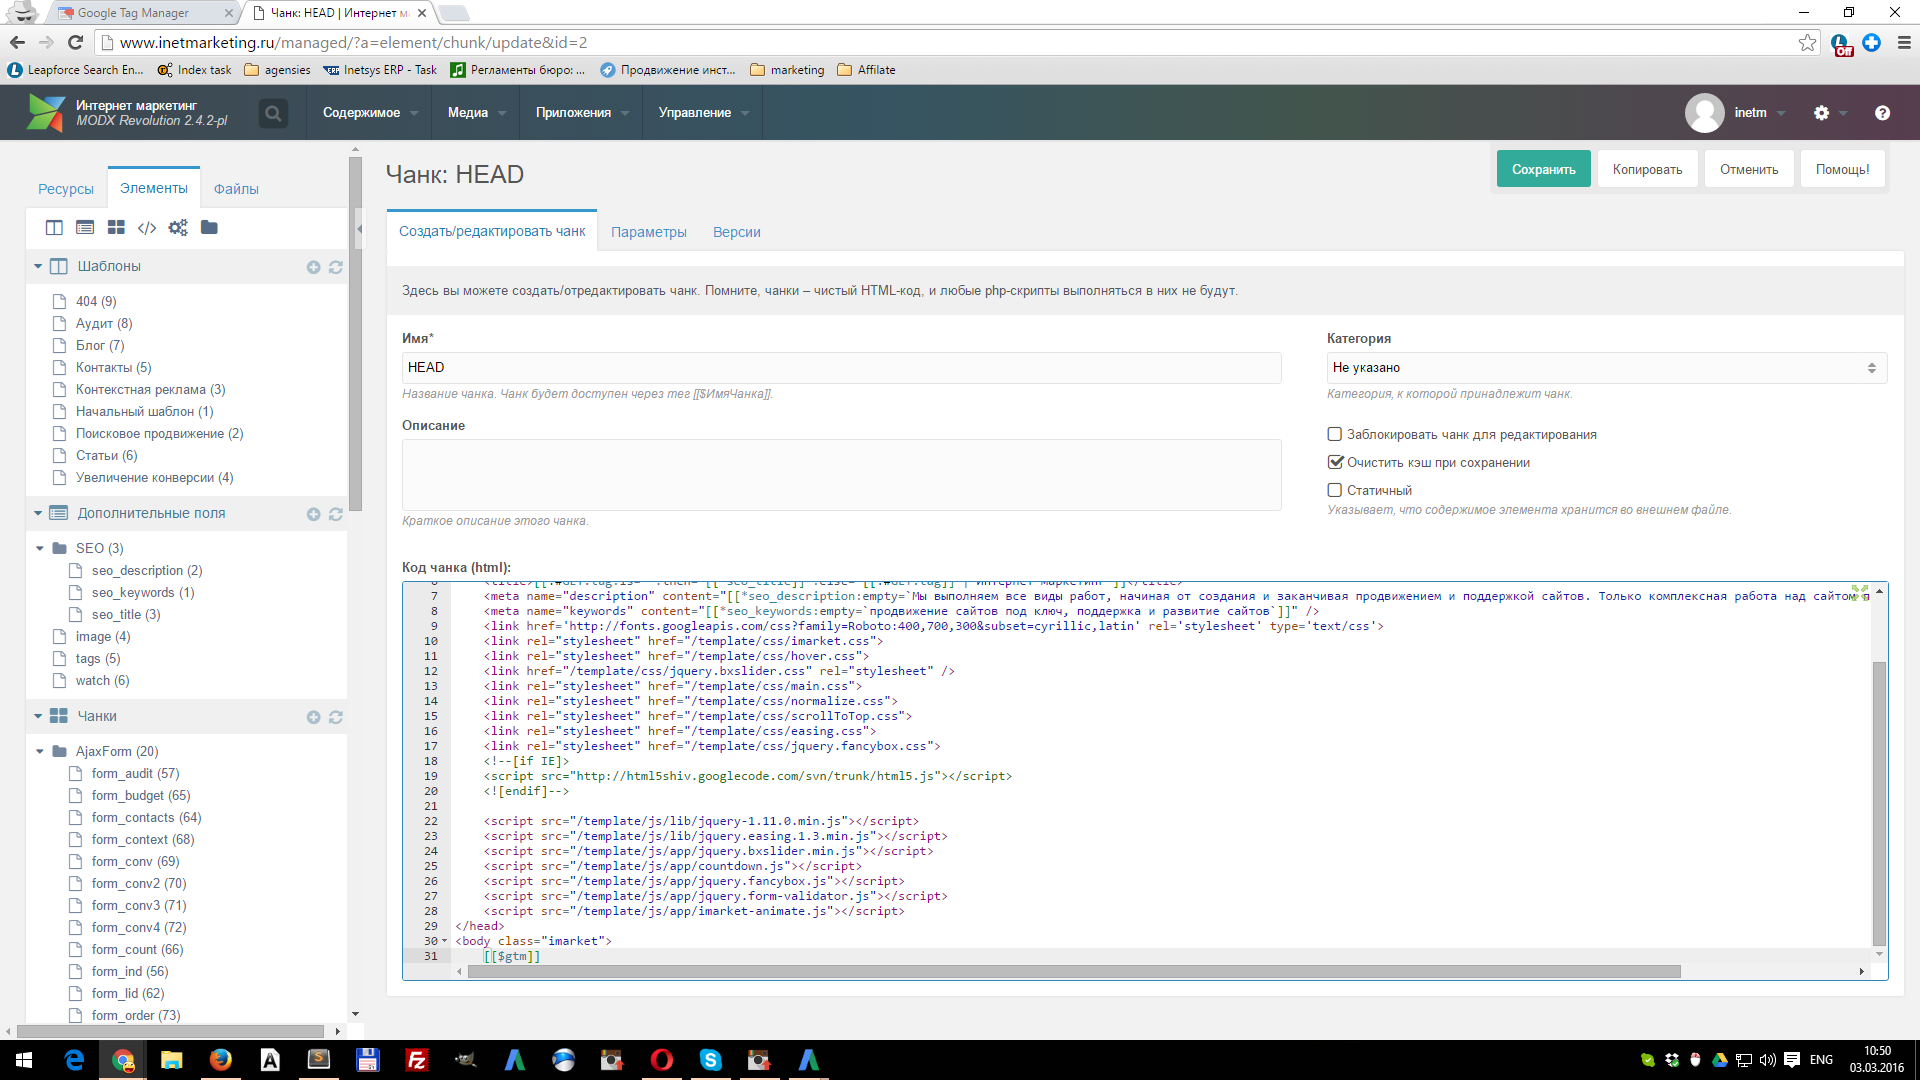Image resolution: width=1920 pixels, height=1080 pixels.
Task: Open the marketing bookmark folder
Action: click(787, 70)
